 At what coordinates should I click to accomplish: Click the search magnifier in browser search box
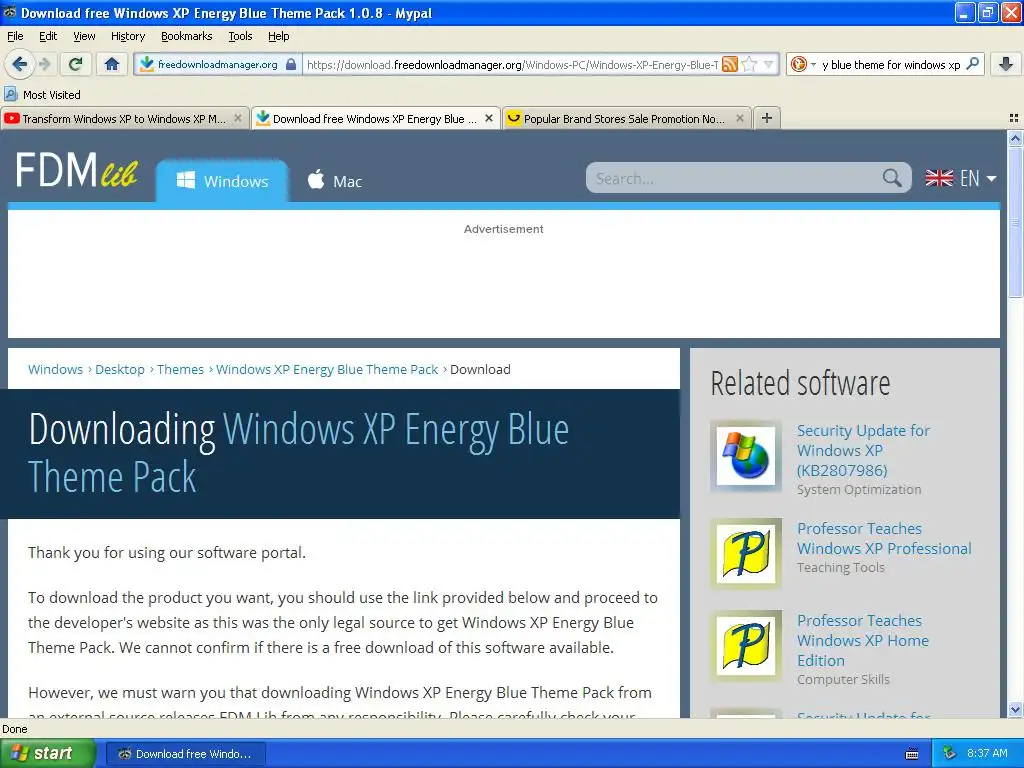[972, 64]
